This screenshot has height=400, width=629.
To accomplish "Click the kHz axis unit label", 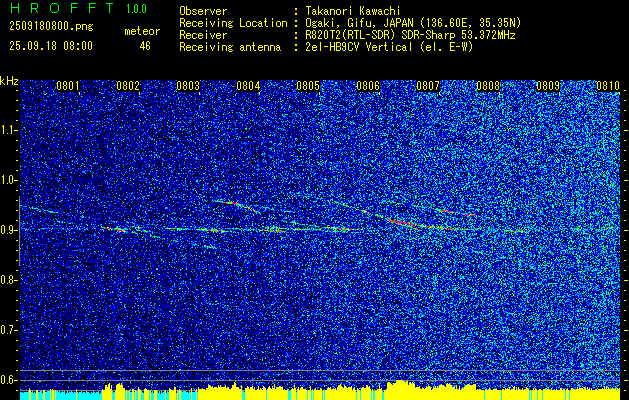I will click(x=9, y=81).
